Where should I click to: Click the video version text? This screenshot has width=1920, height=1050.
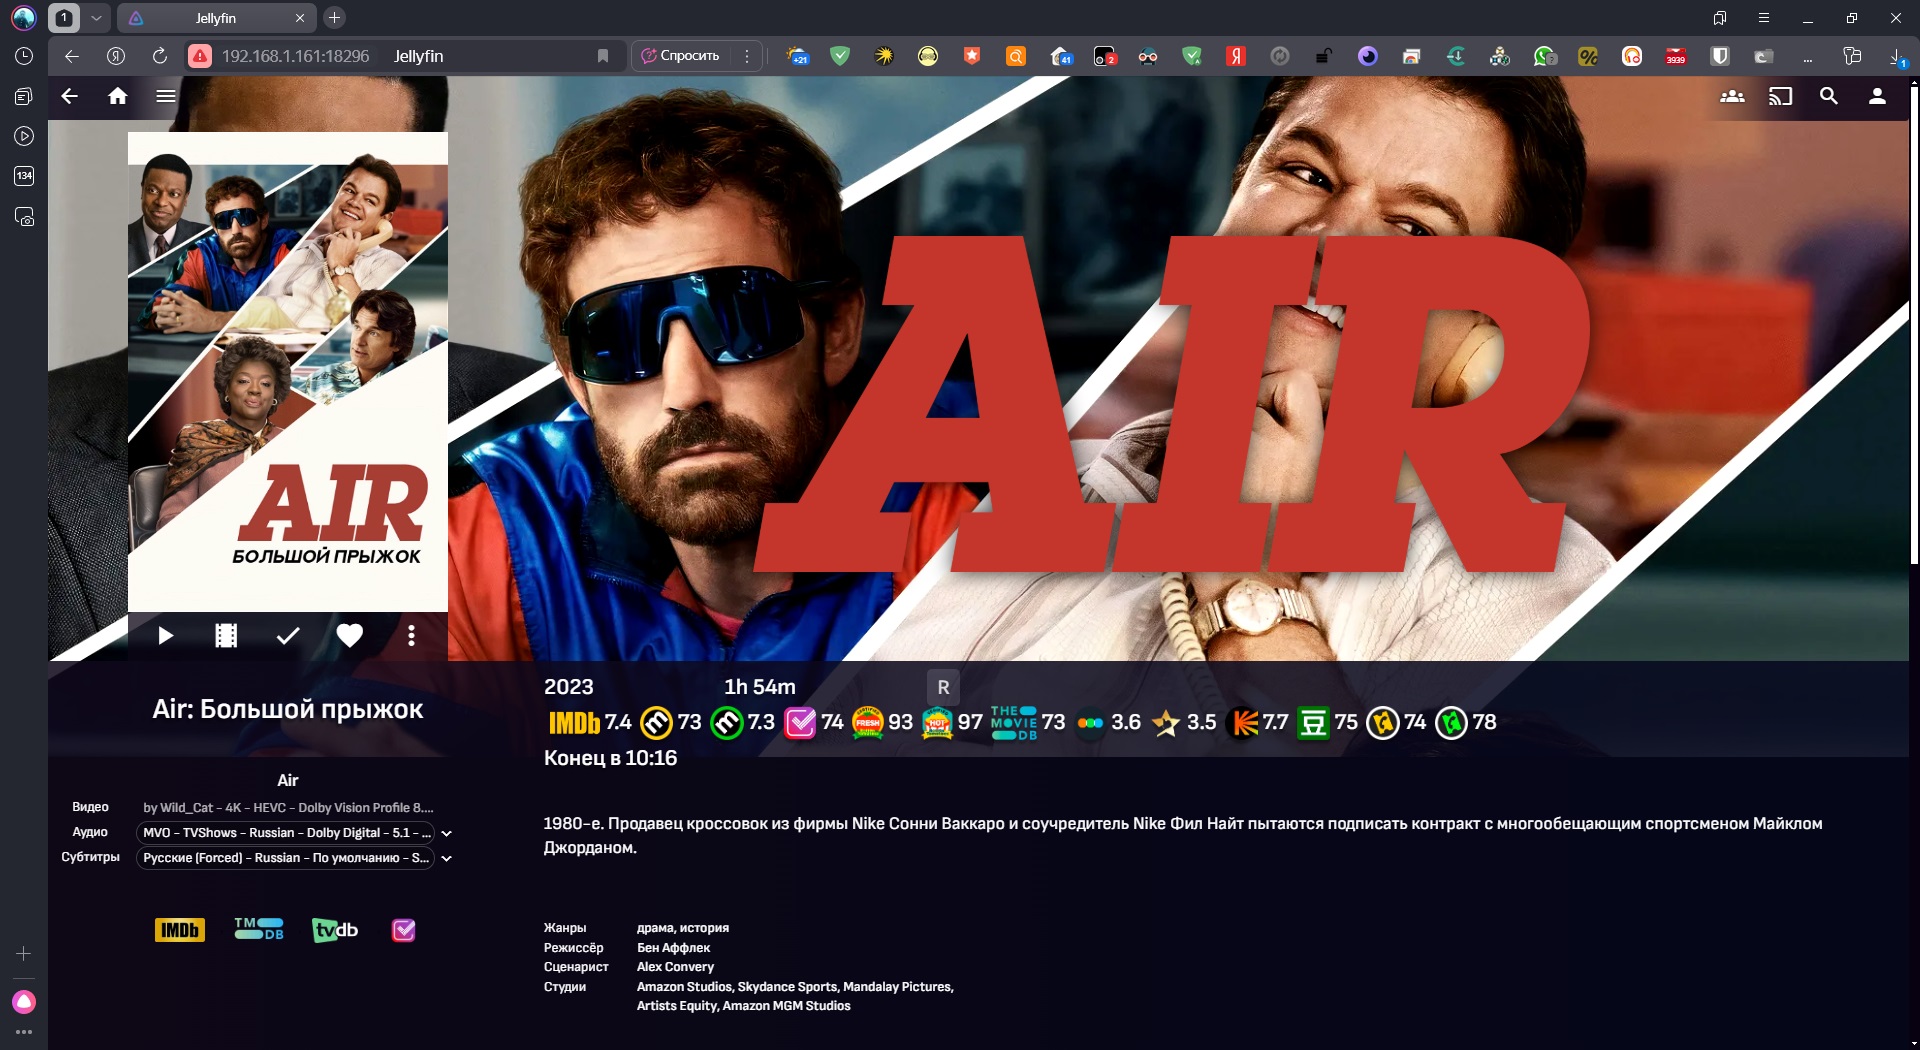coord(288,808)
